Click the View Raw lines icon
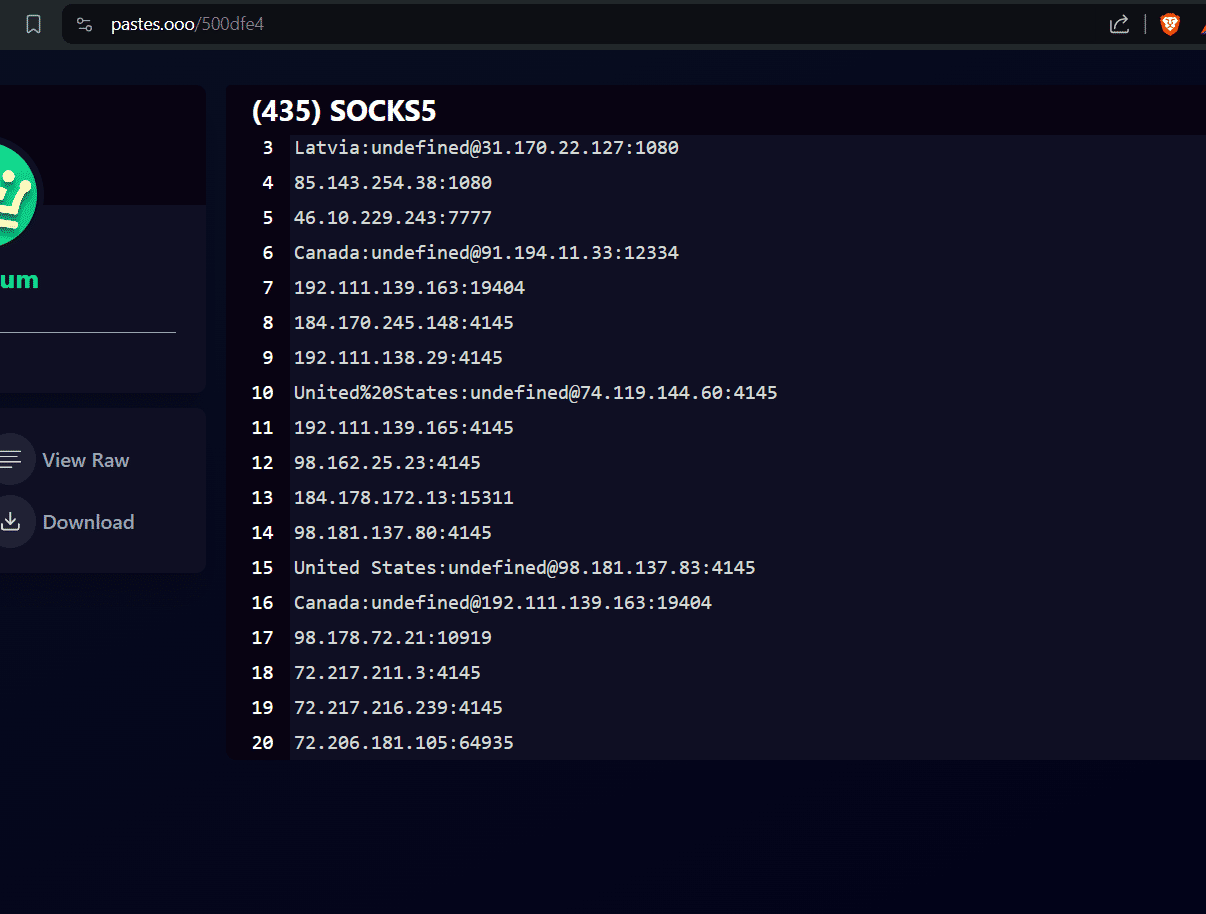1206x914 pixels. [11, 460]
